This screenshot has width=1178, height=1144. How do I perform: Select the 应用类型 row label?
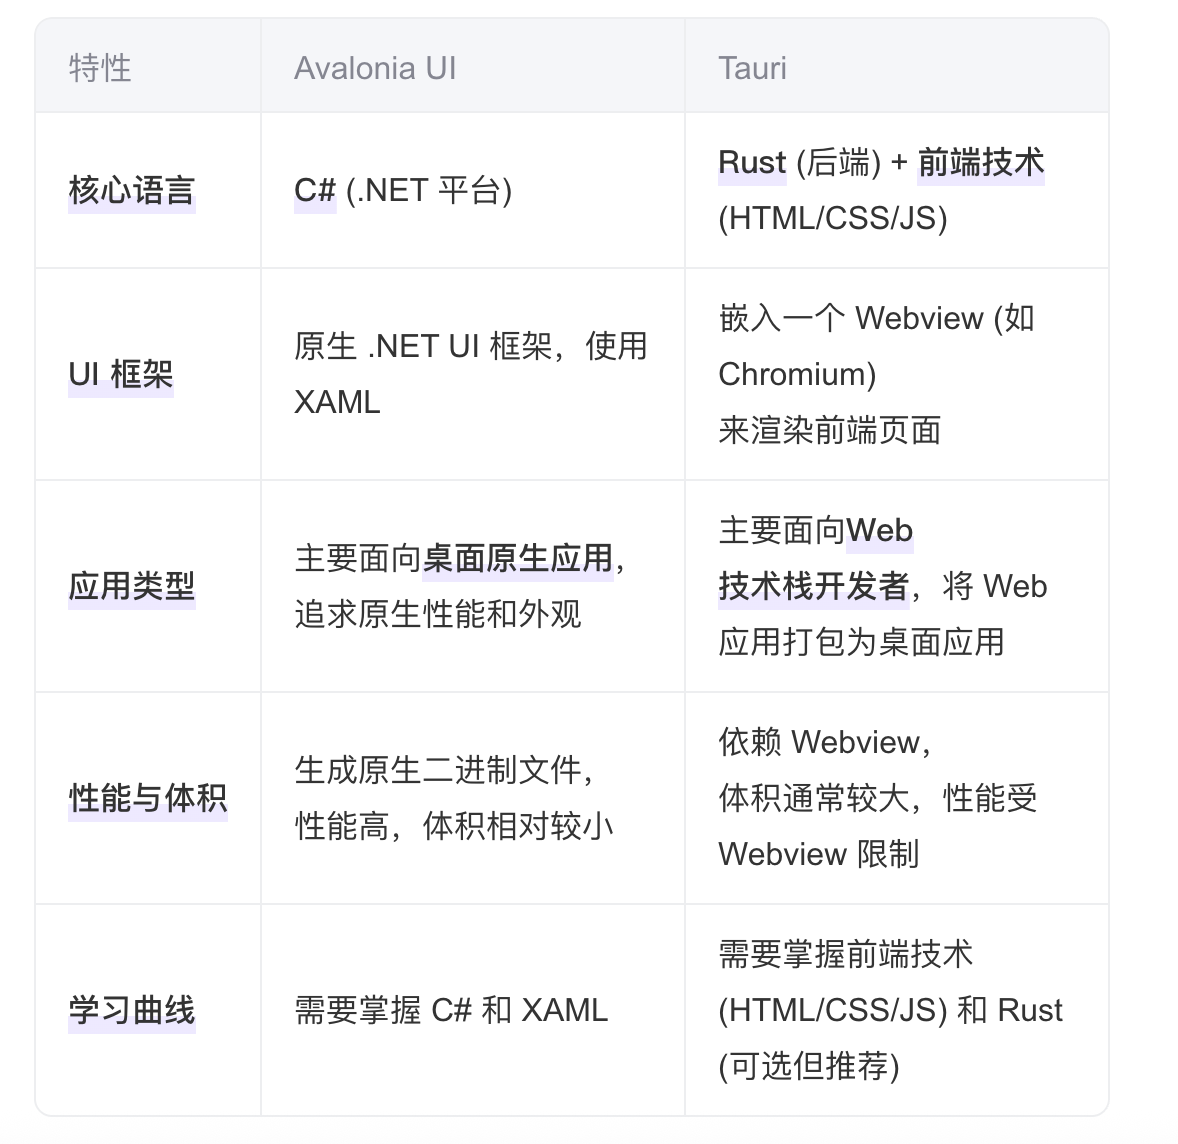click(x=132, y=586)
